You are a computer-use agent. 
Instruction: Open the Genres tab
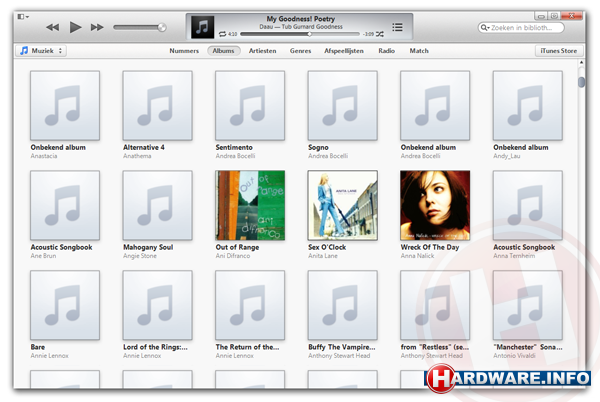[300, 50]
